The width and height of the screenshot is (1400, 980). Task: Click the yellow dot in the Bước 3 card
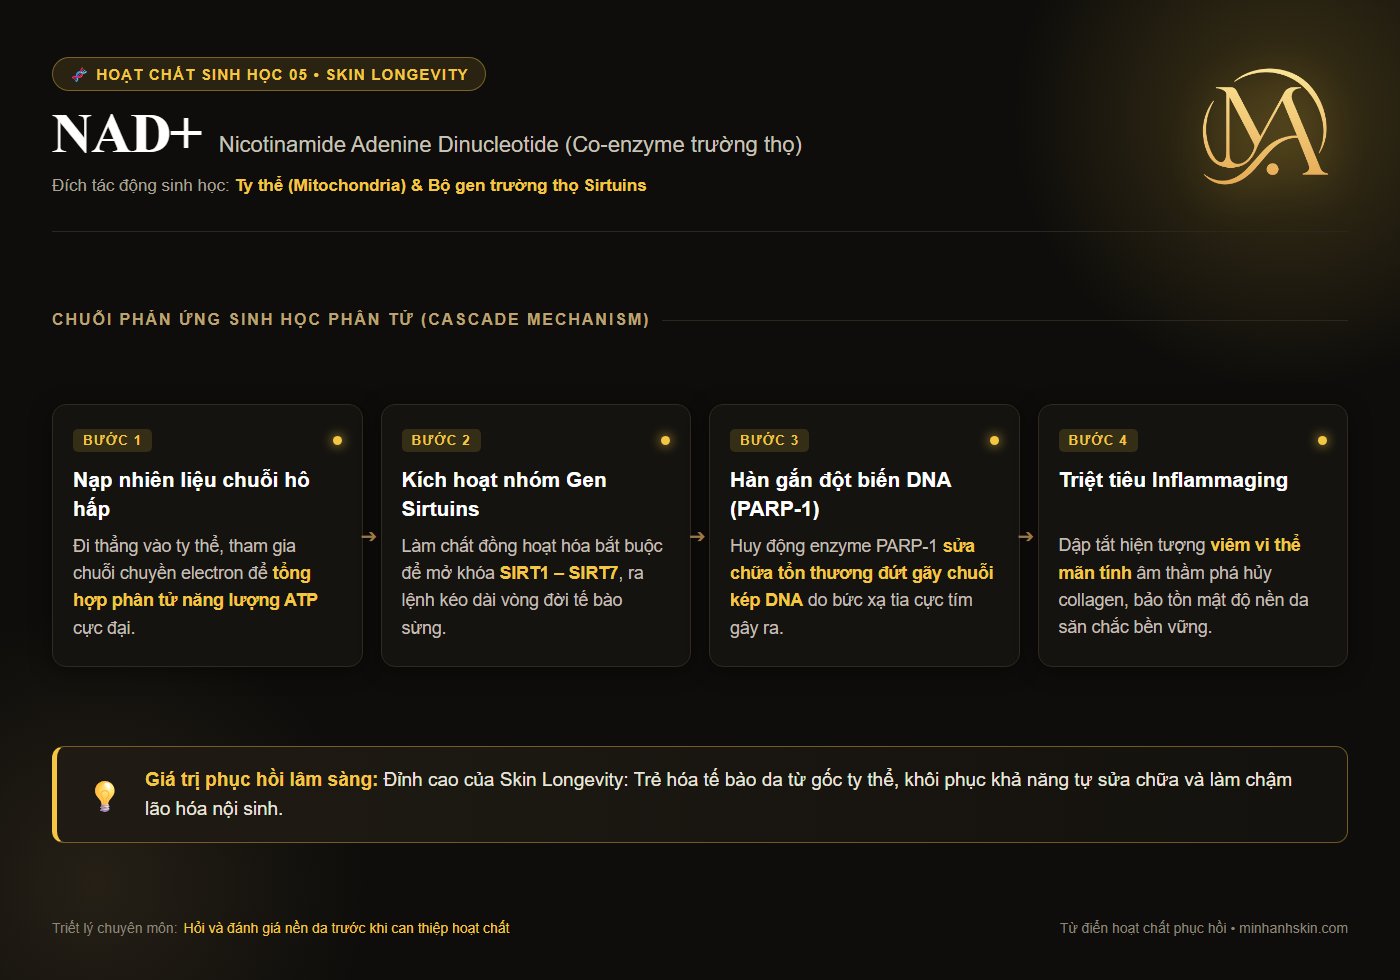tap(994, 440)
